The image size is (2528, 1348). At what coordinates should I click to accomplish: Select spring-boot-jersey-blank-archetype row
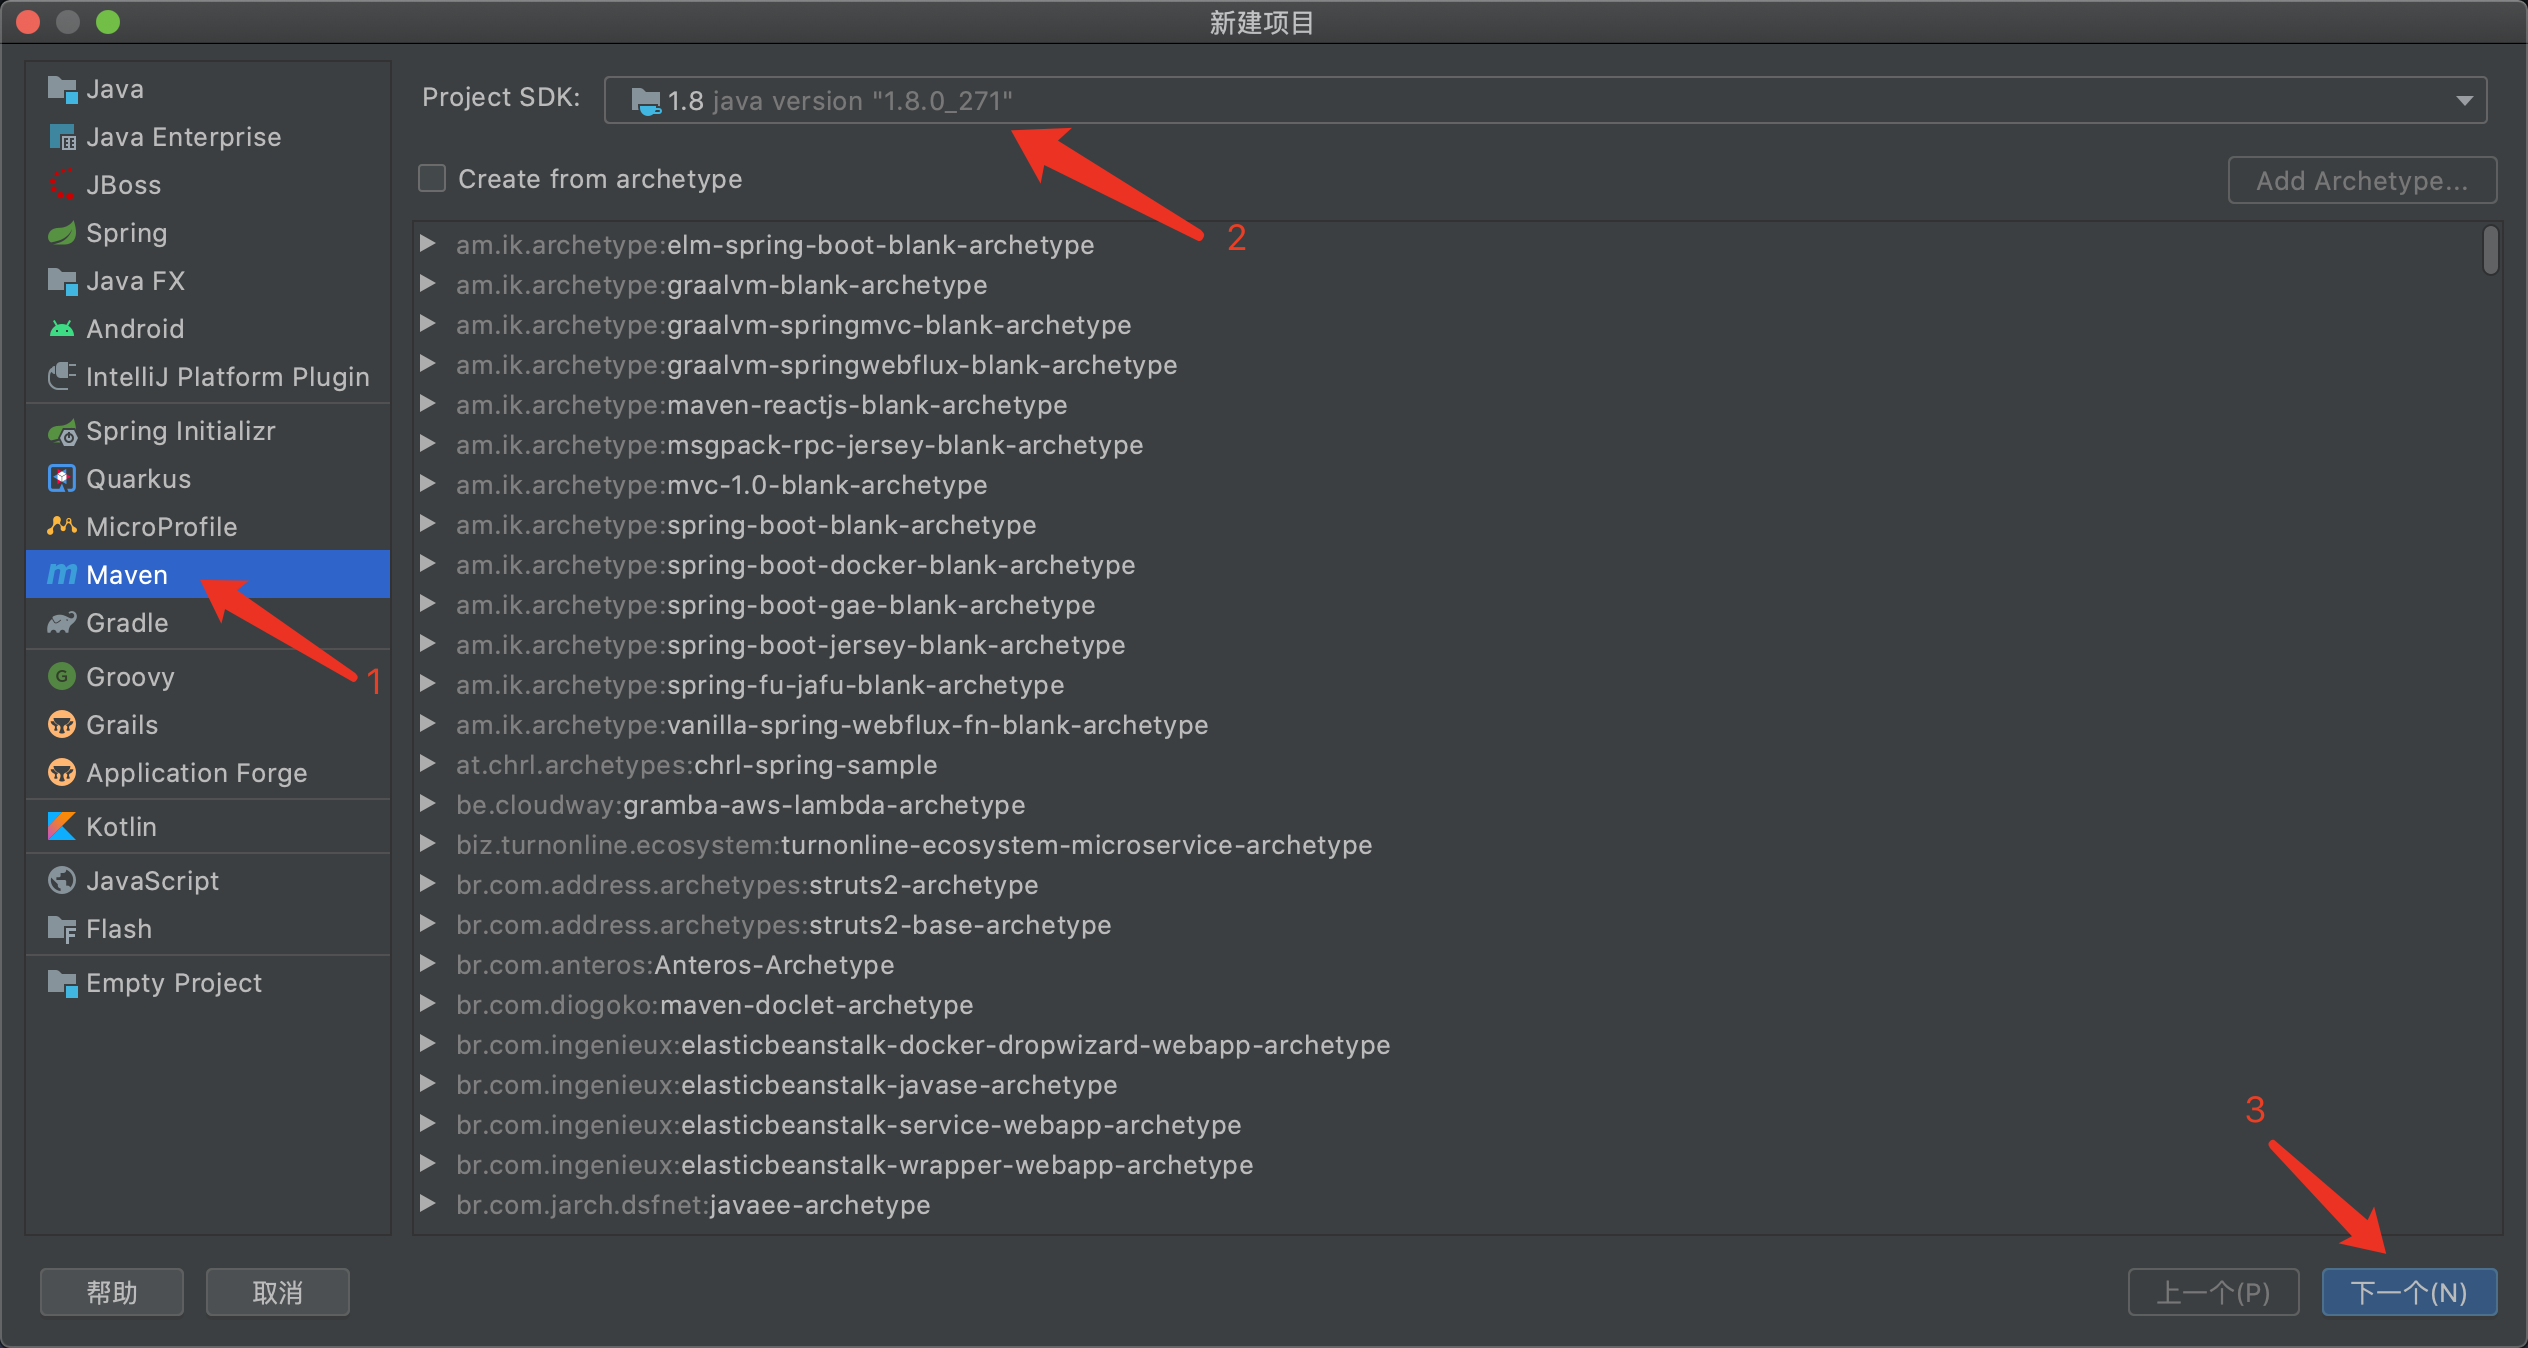click(x=1457, y=645)
